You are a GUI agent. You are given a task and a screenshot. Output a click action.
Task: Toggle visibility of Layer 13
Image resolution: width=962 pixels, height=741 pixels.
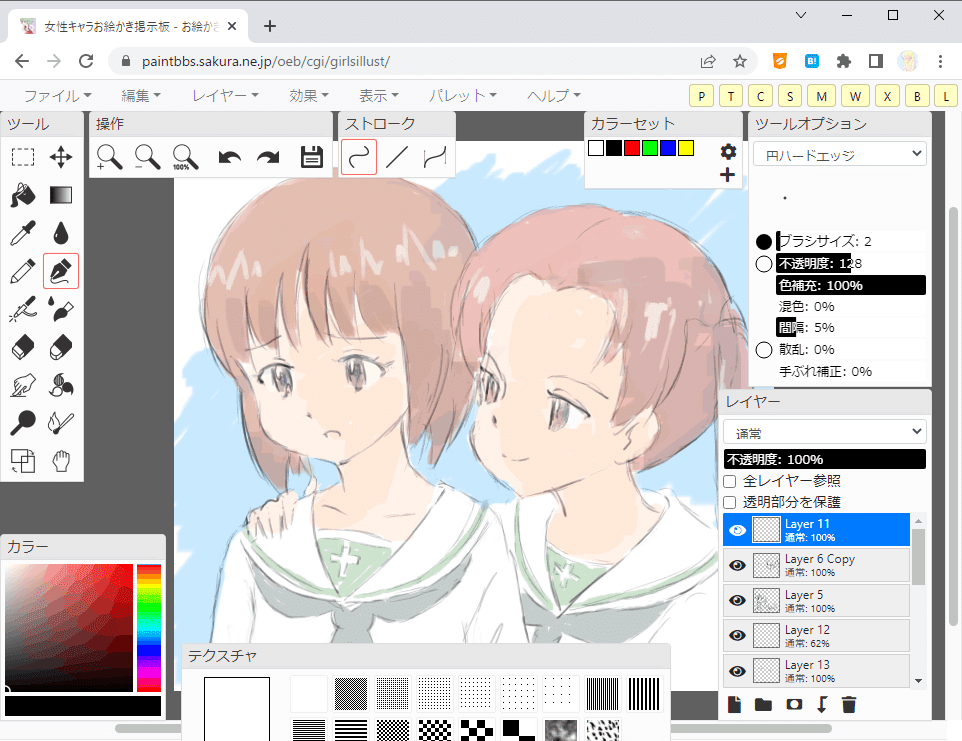(x=737, y=670)
